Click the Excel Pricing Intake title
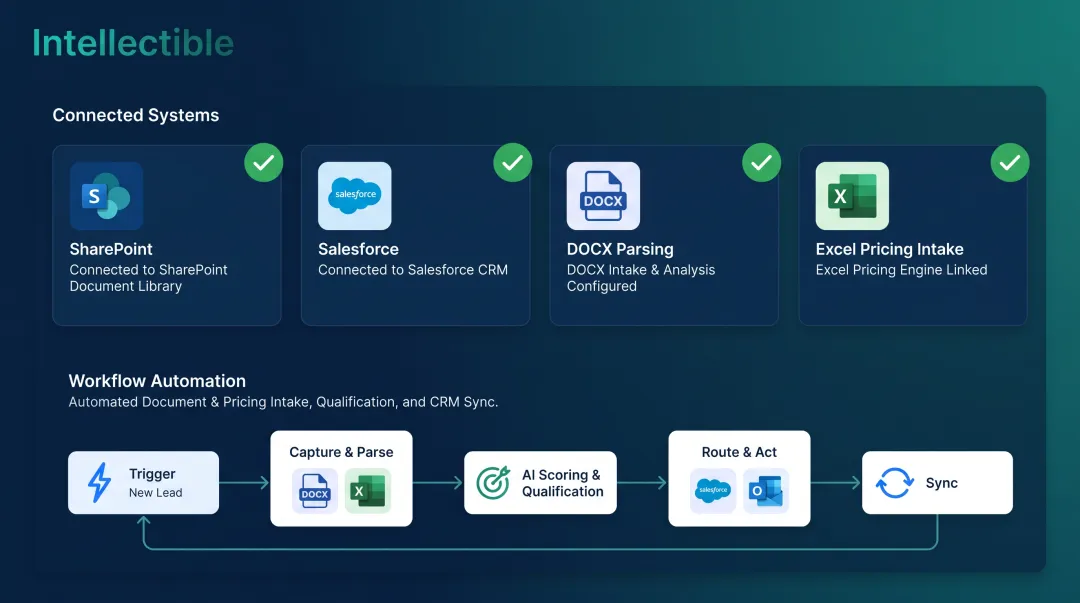This screenshot has height=603, width=1080. pyautogui.click(x=889, y=249)
